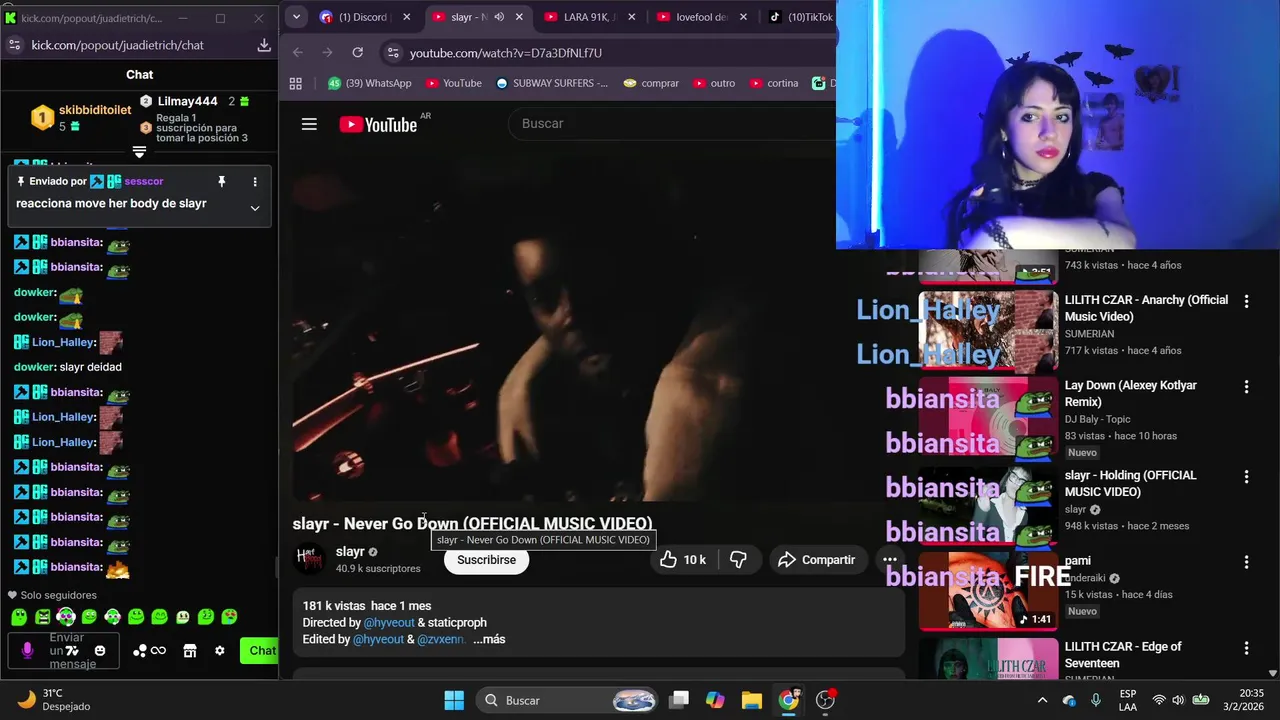Screen dimensions: 1280x720
Task: Open OBS Studio from the taskbar
Action: pyautogui.click(x=826, y=700)
